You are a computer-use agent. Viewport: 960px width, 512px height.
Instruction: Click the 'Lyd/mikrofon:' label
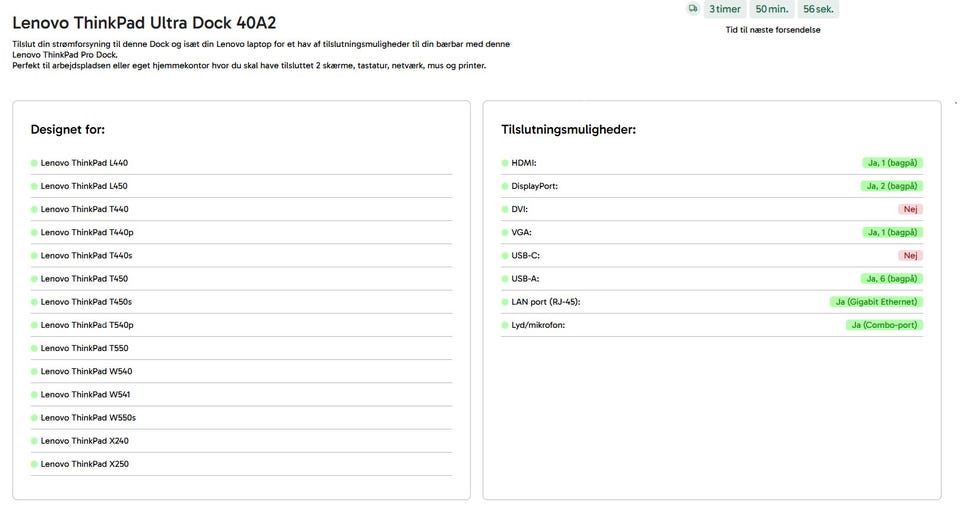pos(538,325)
